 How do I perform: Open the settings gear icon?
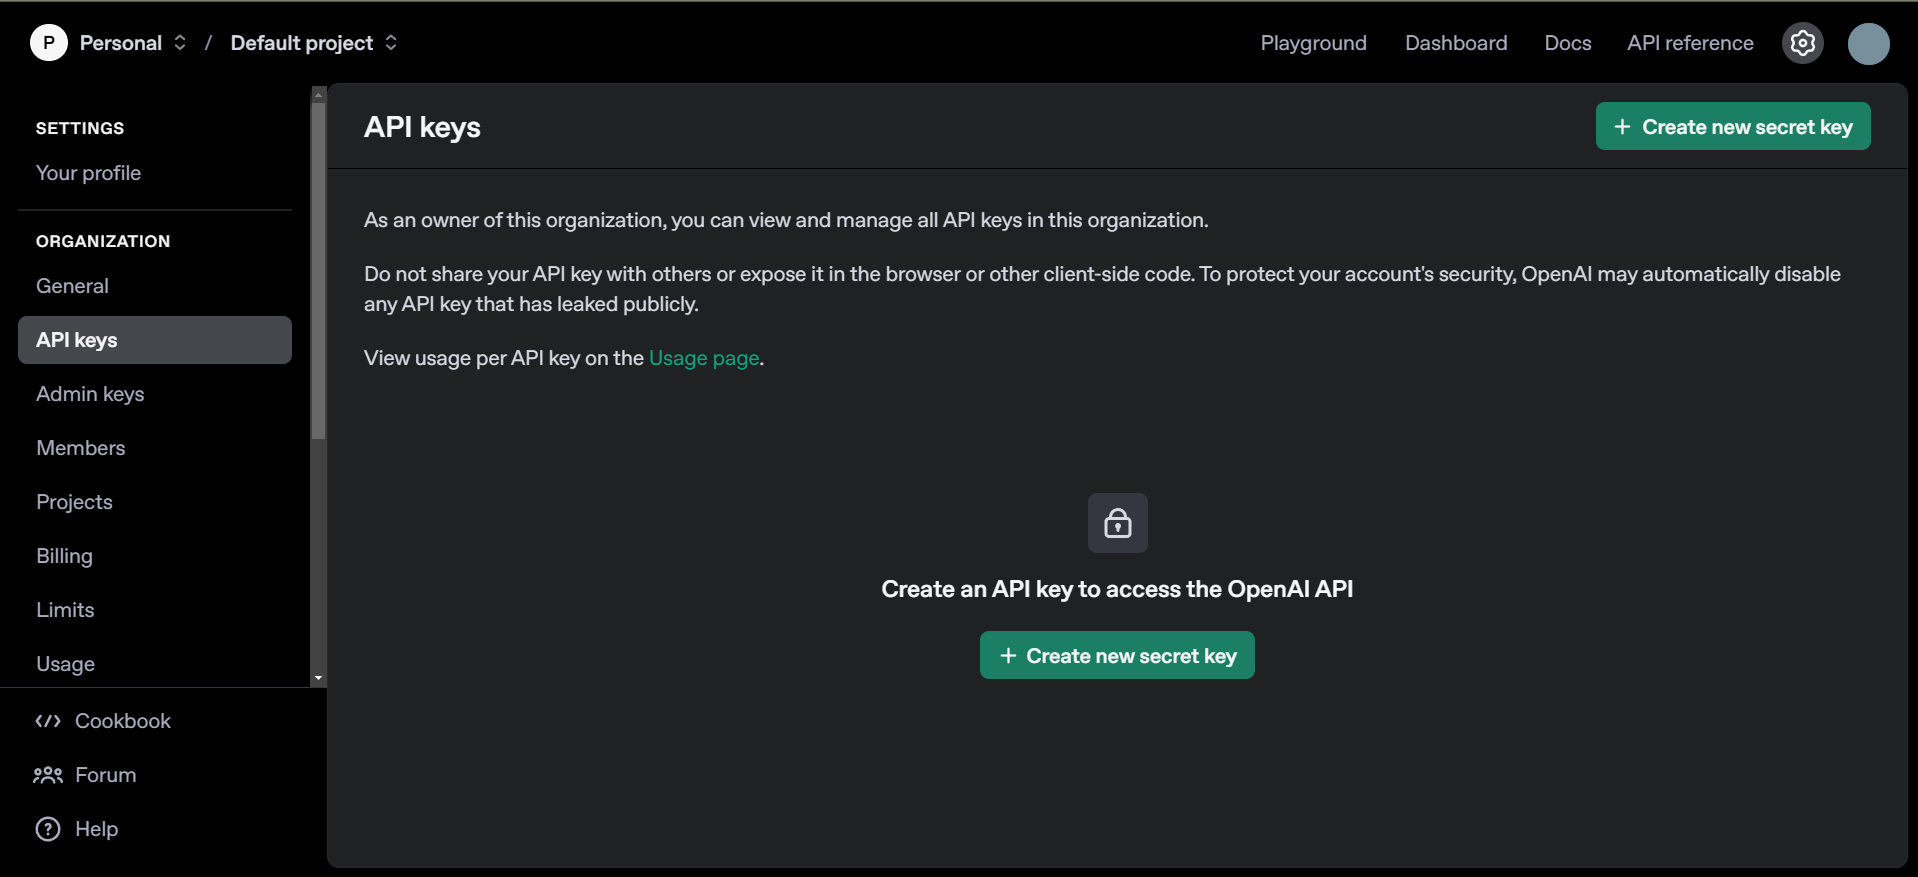point(1802,43)
